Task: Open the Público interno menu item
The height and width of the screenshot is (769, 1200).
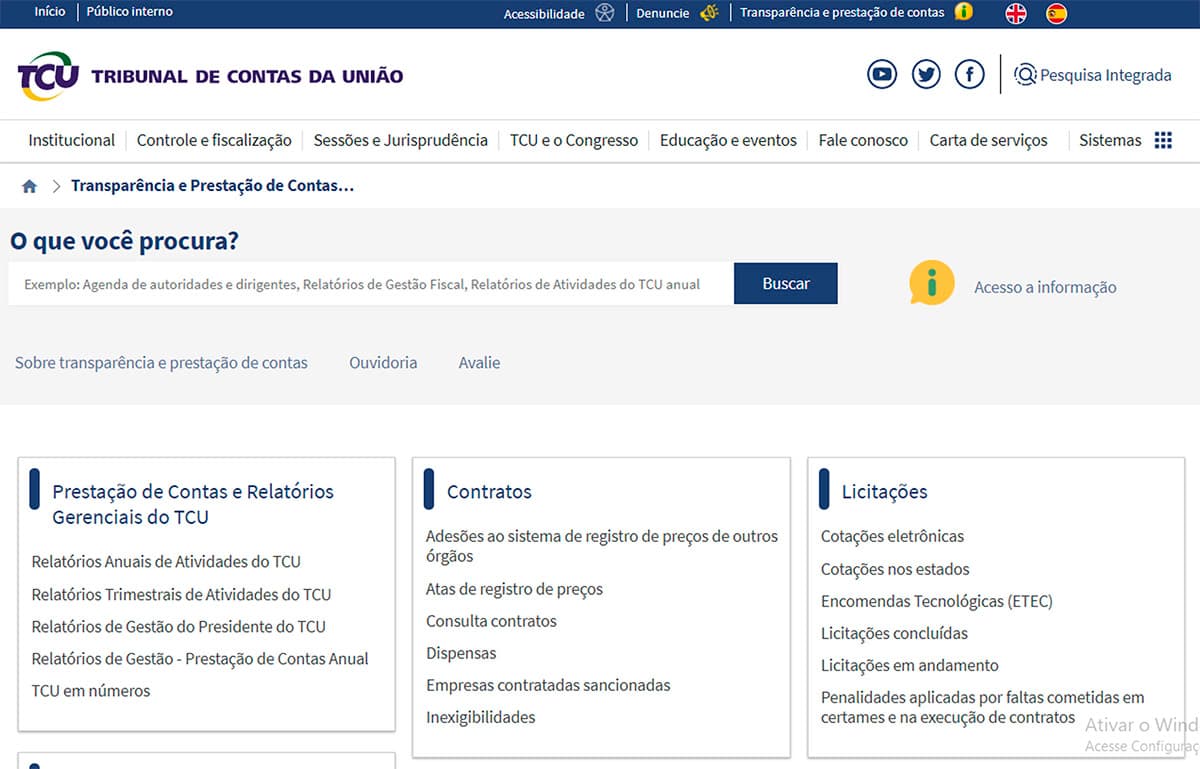Action: pyautogui.click(x=128, y=12)
